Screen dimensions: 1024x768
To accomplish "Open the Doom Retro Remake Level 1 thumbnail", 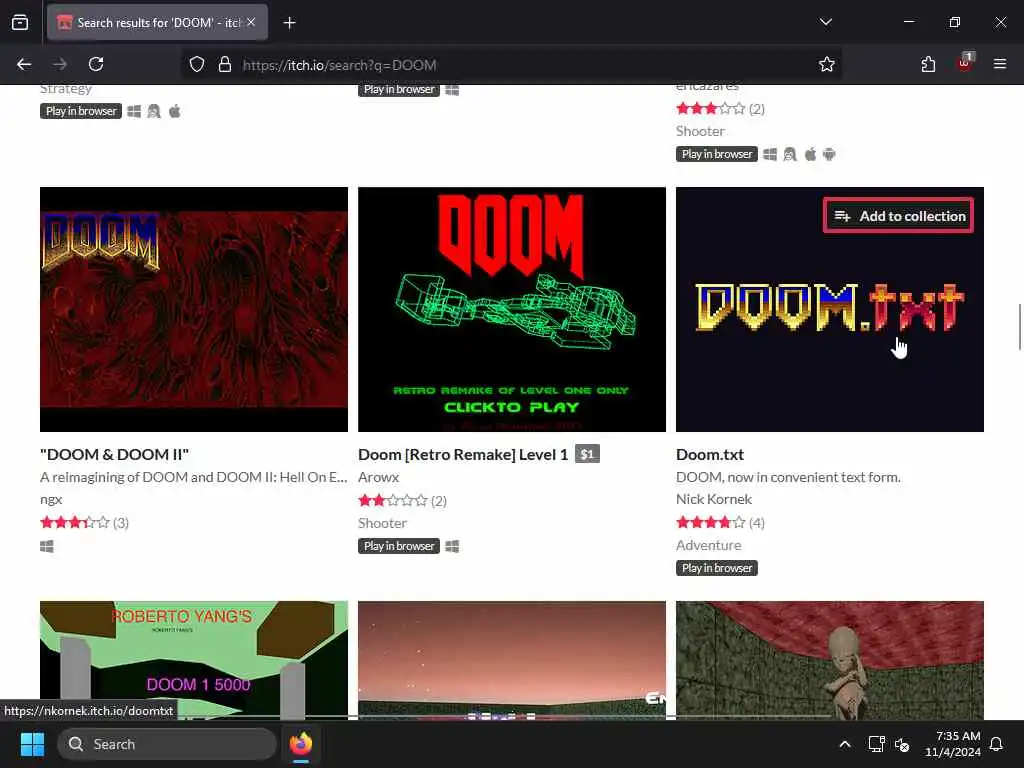I will click(512, 309).
